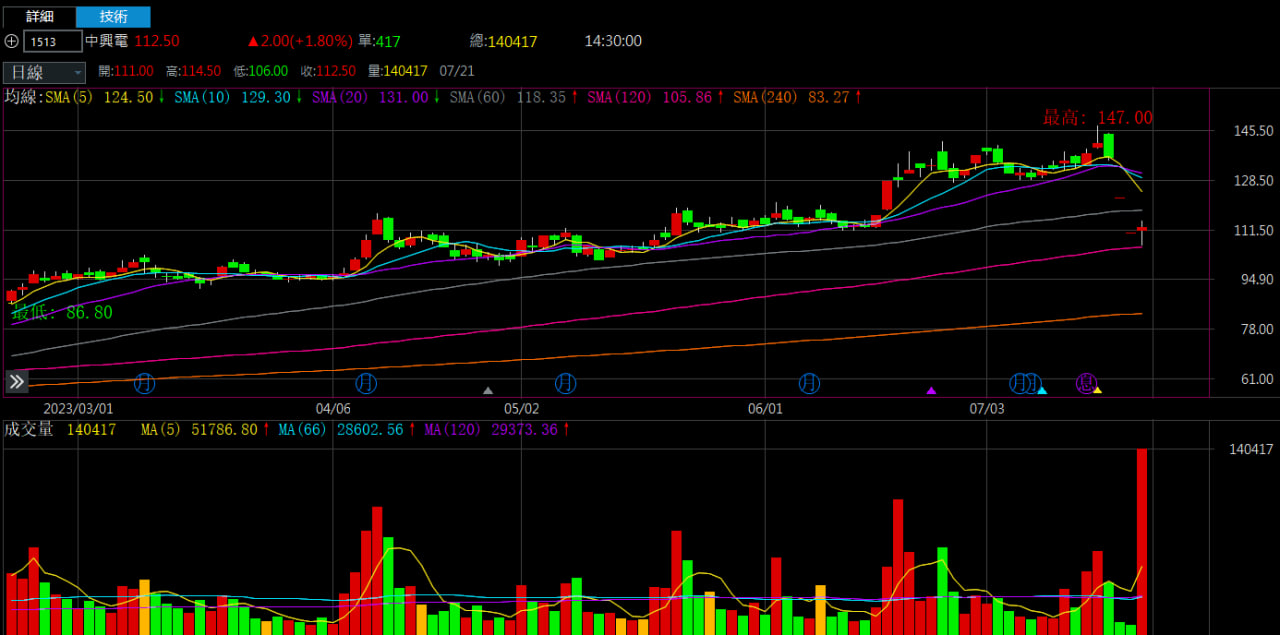This screenshot has width=1280, height=635.
Task: Click the yellow triangle event marker
Action: pyautogui.click(x=1097, y=389)
